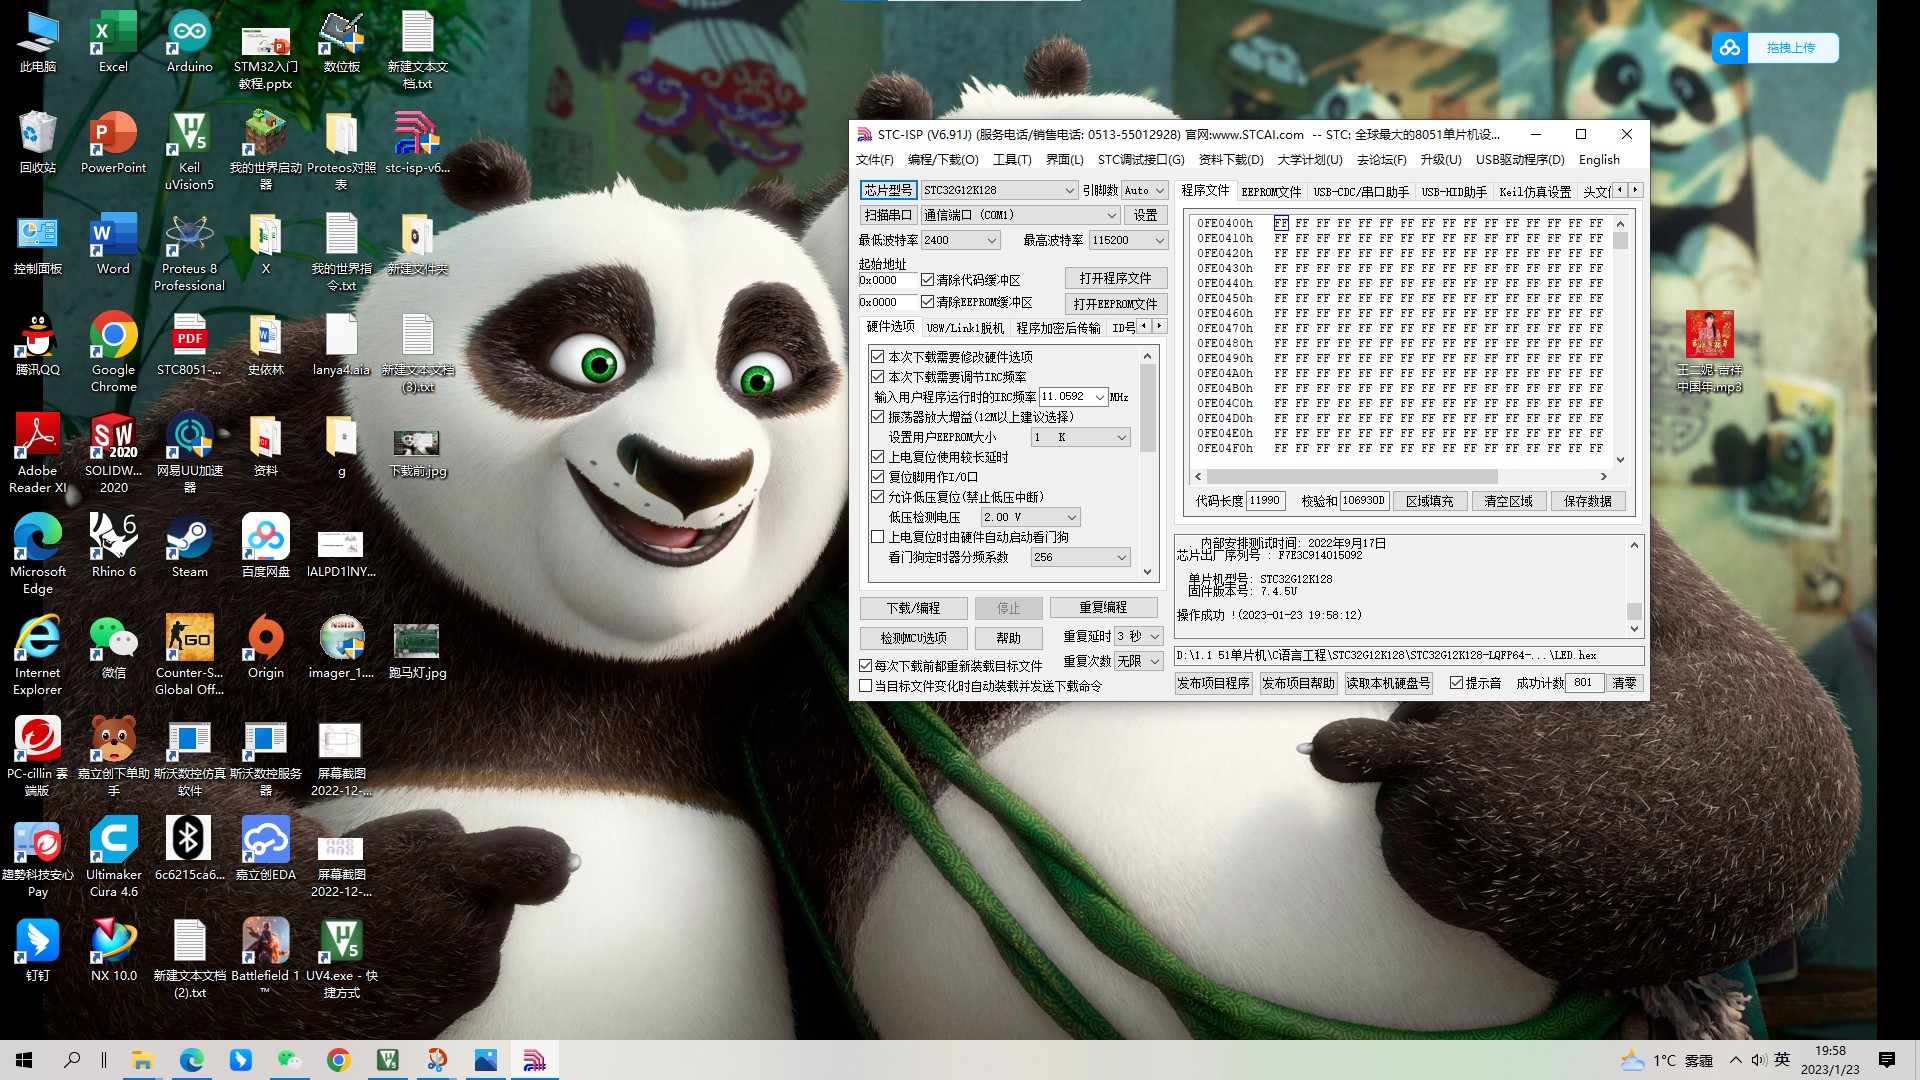Open user EEPROM size dropdown

pos(1121,437)
